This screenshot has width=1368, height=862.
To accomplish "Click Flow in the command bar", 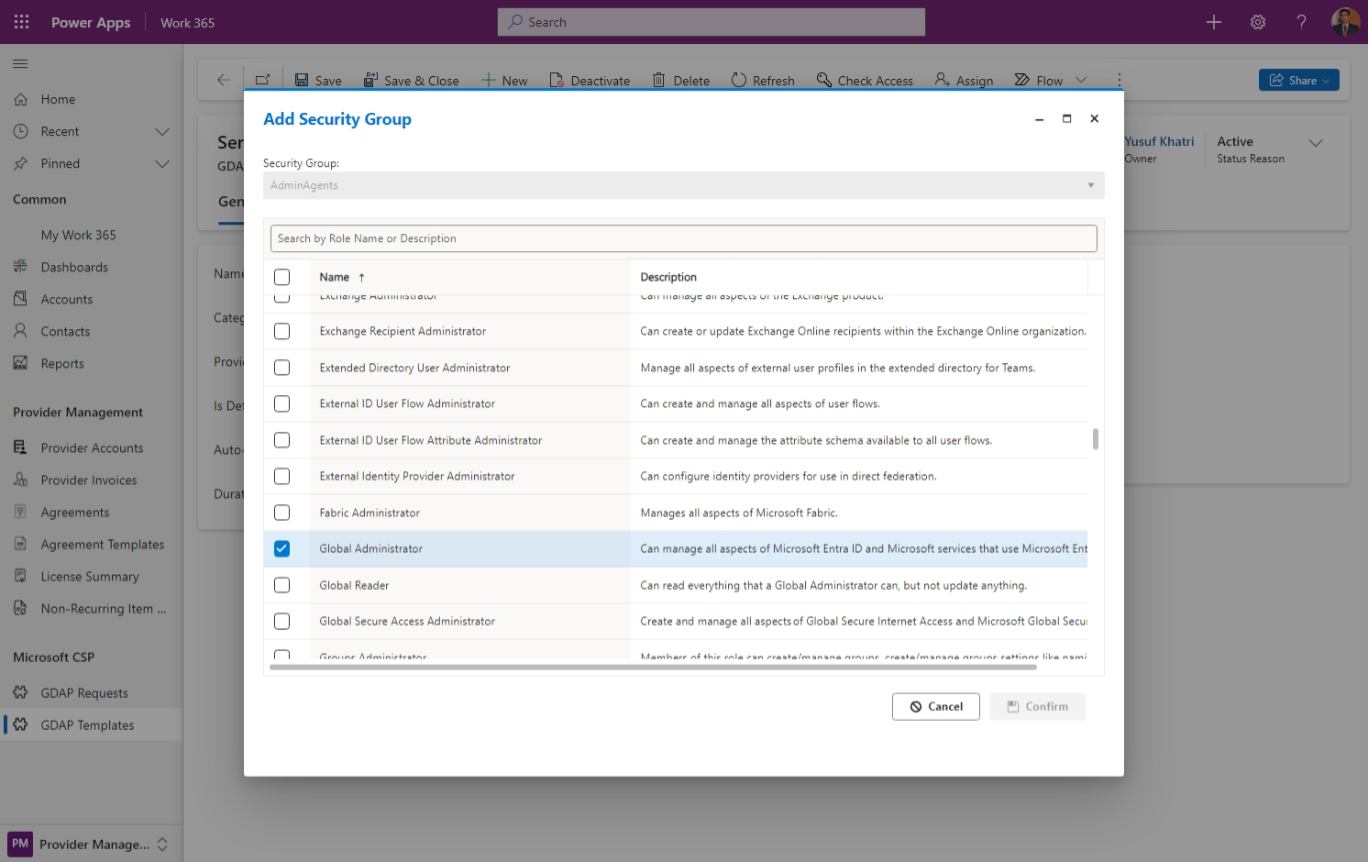I will [1039, 80].
